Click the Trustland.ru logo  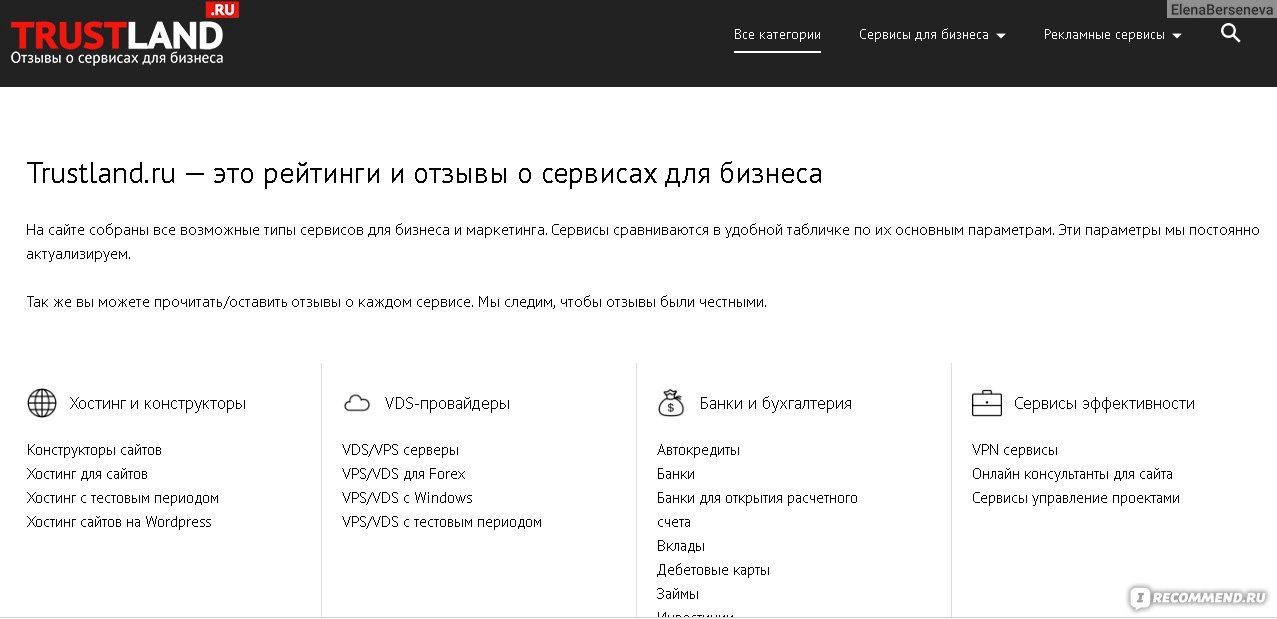pyautogui.click(x=124, y=34)
